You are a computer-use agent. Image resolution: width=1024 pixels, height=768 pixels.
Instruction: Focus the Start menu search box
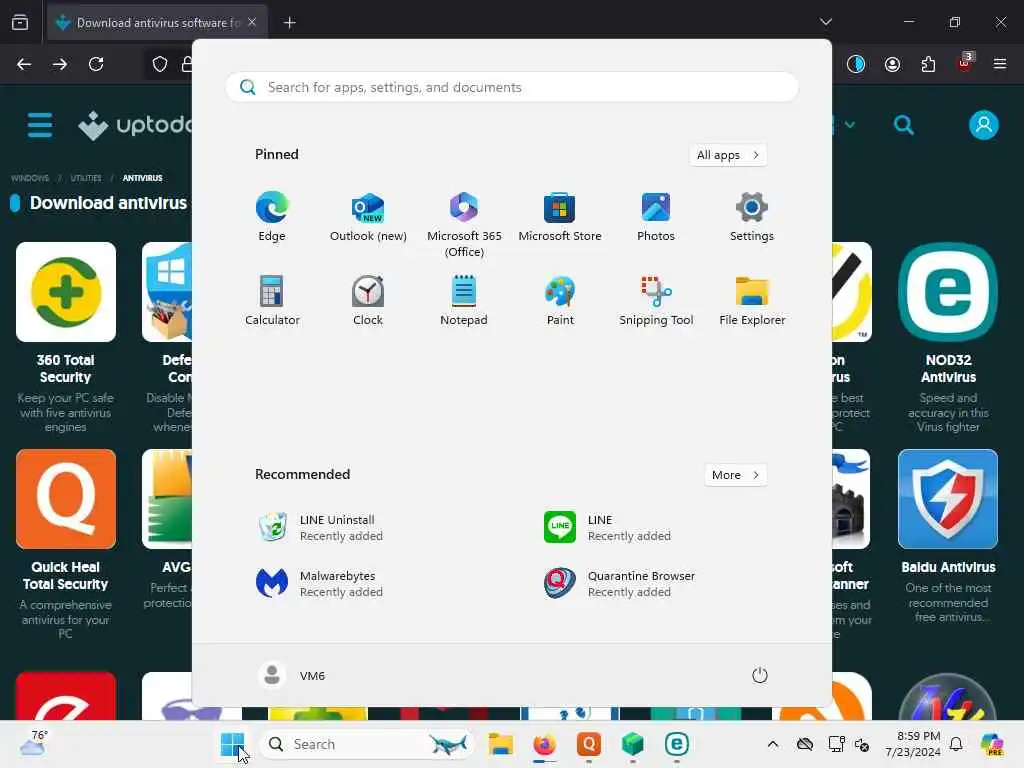pos(512,87)
